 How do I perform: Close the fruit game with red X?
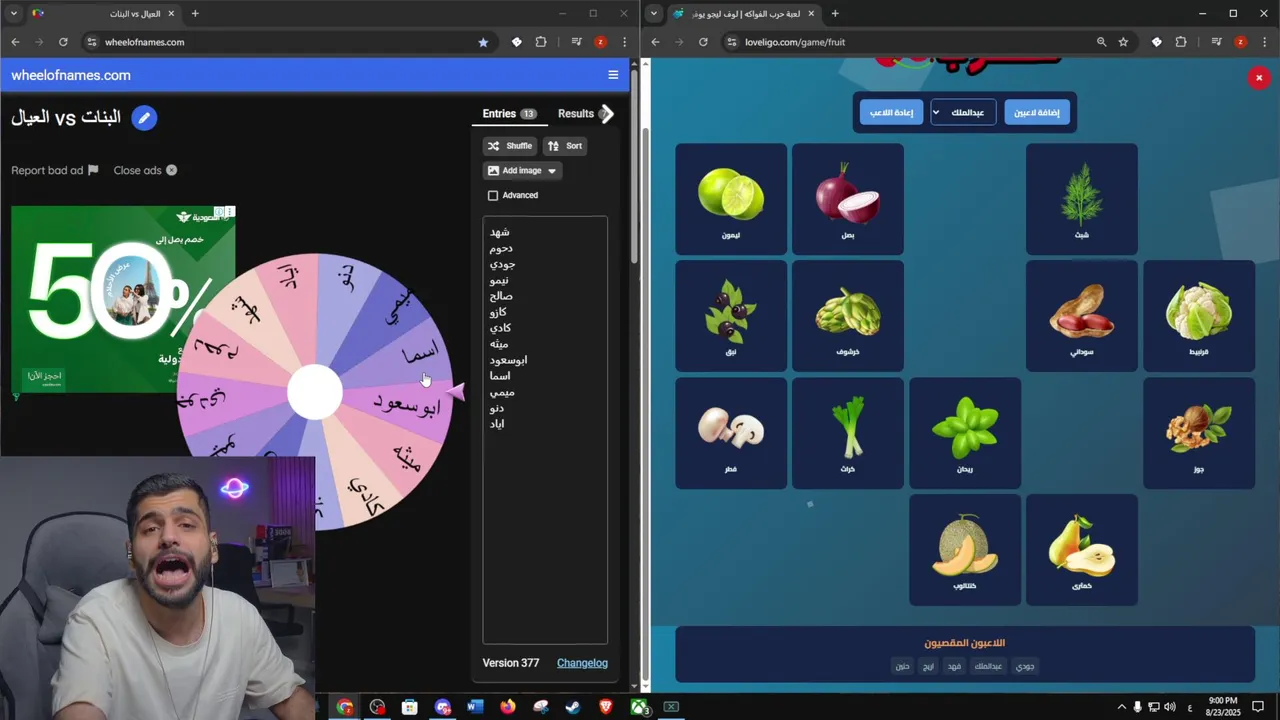[1259, 78]
